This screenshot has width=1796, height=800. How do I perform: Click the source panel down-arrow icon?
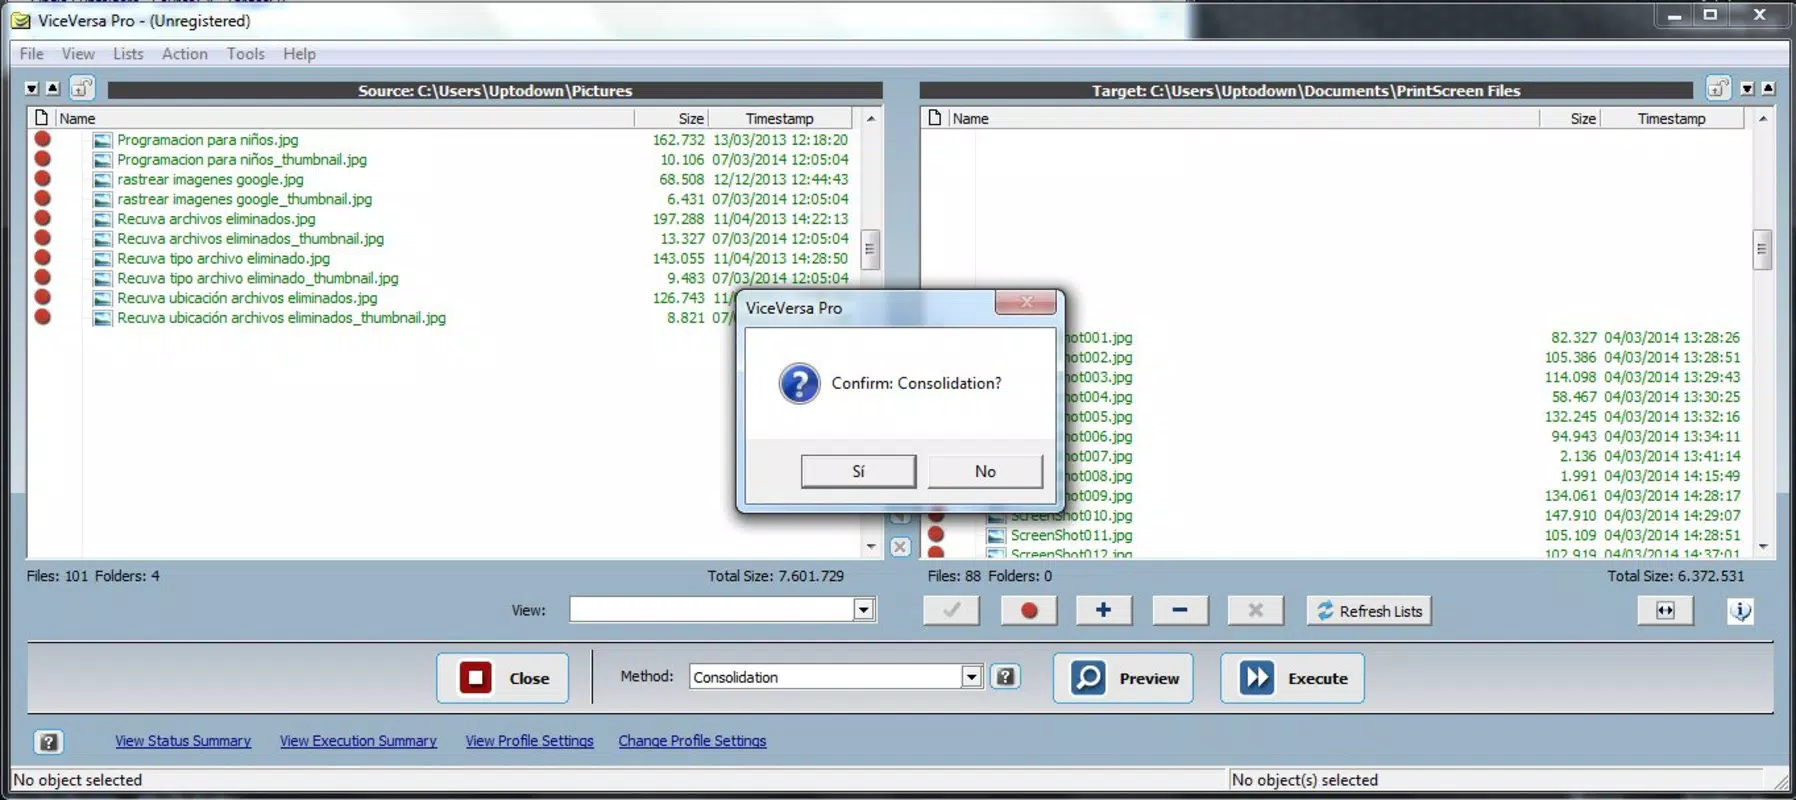pos(32,88)
